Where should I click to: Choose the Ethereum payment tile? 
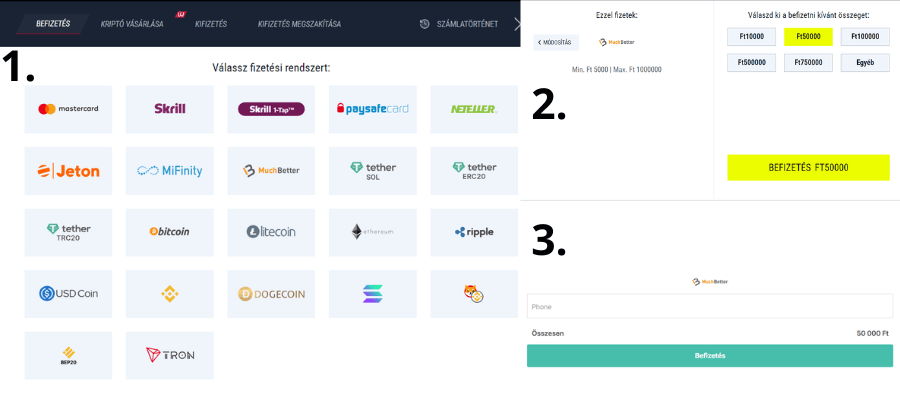tap(372, 232)
